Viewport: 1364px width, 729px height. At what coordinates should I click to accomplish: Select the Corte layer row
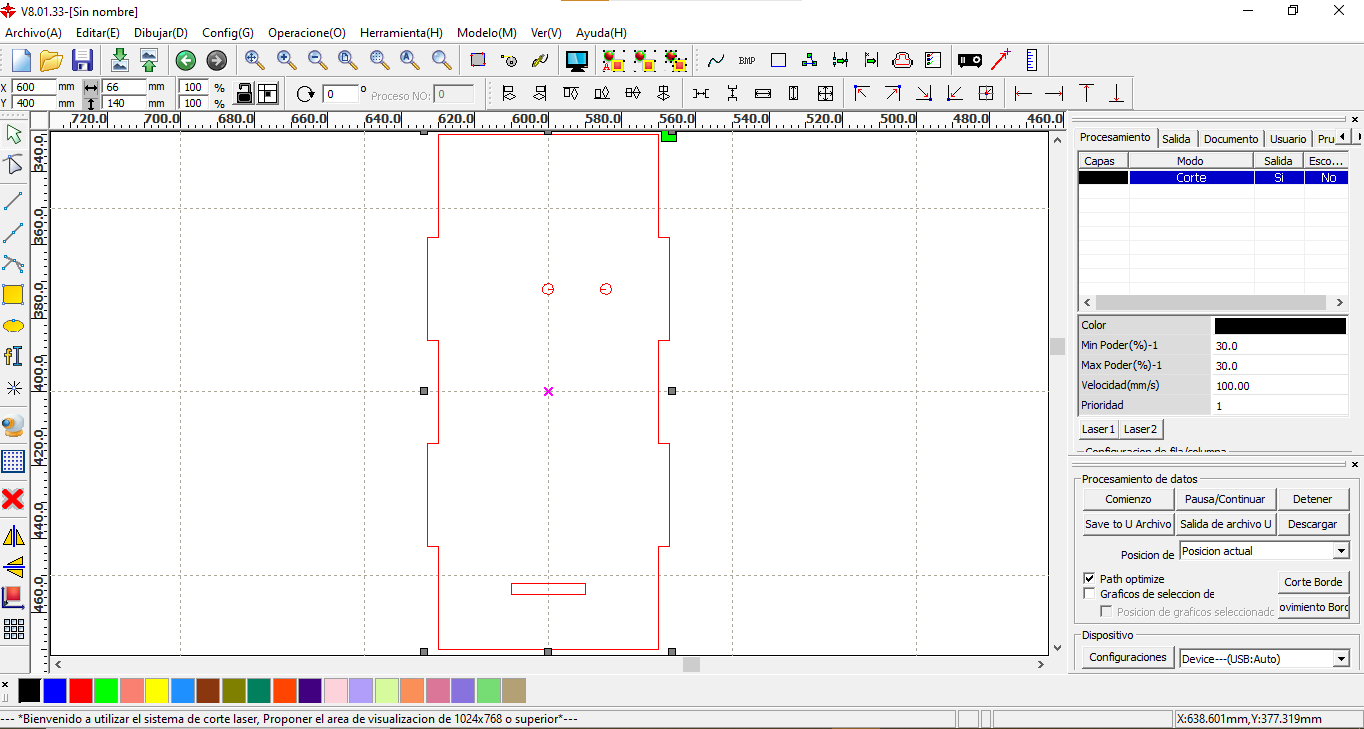click(x=1213, y=177)
